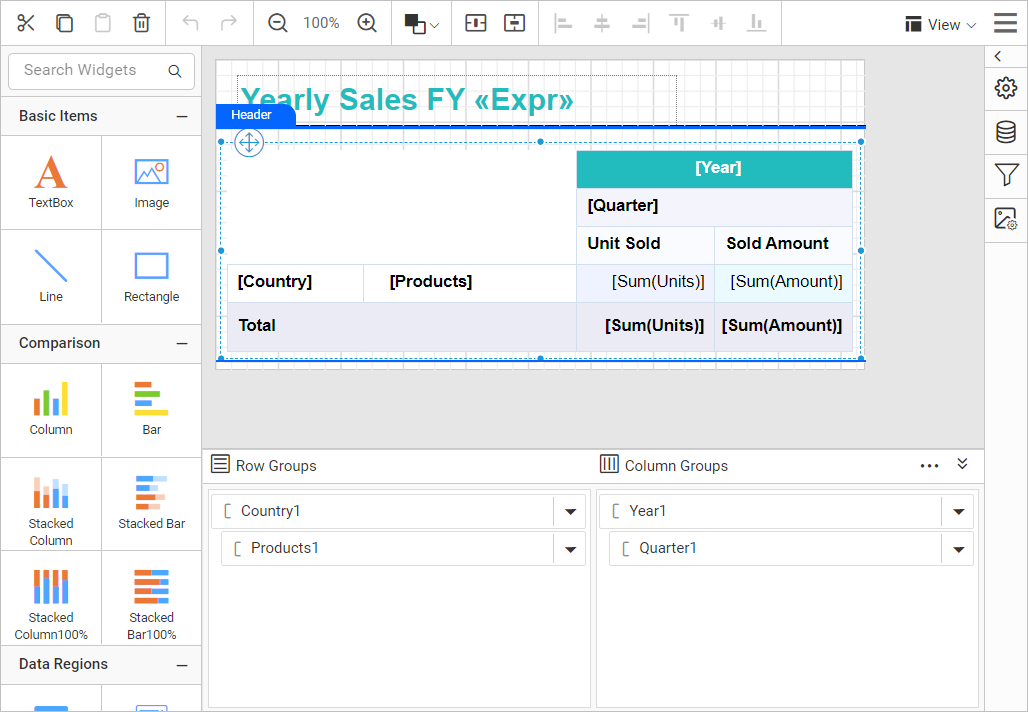This screenshot has height=712, width=1028.
Task: Click the center horizontally icon
Action: pos(475,23)
